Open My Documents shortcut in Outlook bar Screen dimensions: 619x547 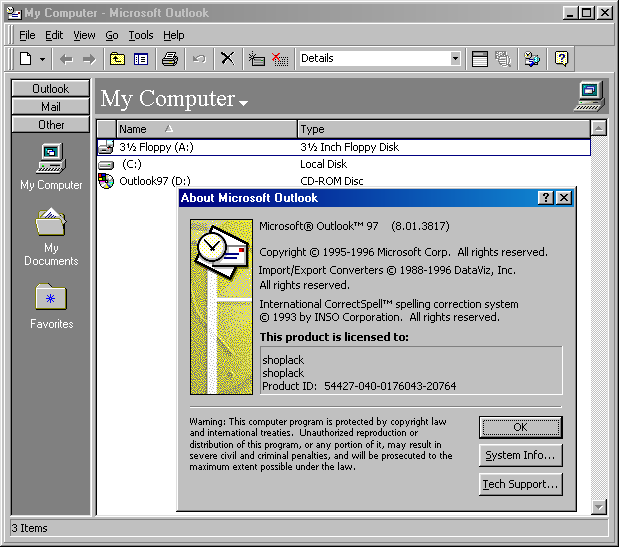coord(51,237)
